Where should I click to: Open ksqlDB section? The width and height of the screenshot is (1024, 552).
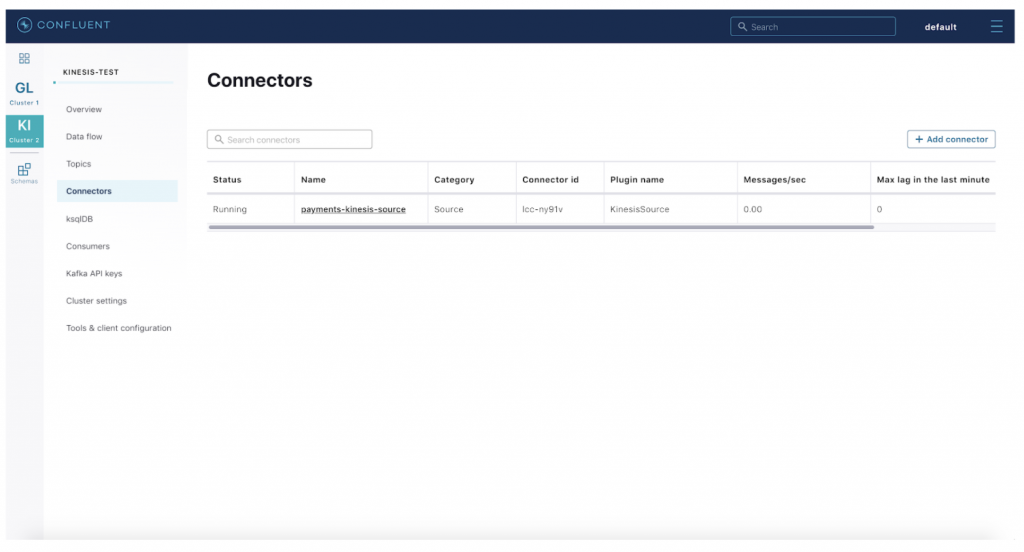click(80, 219)
